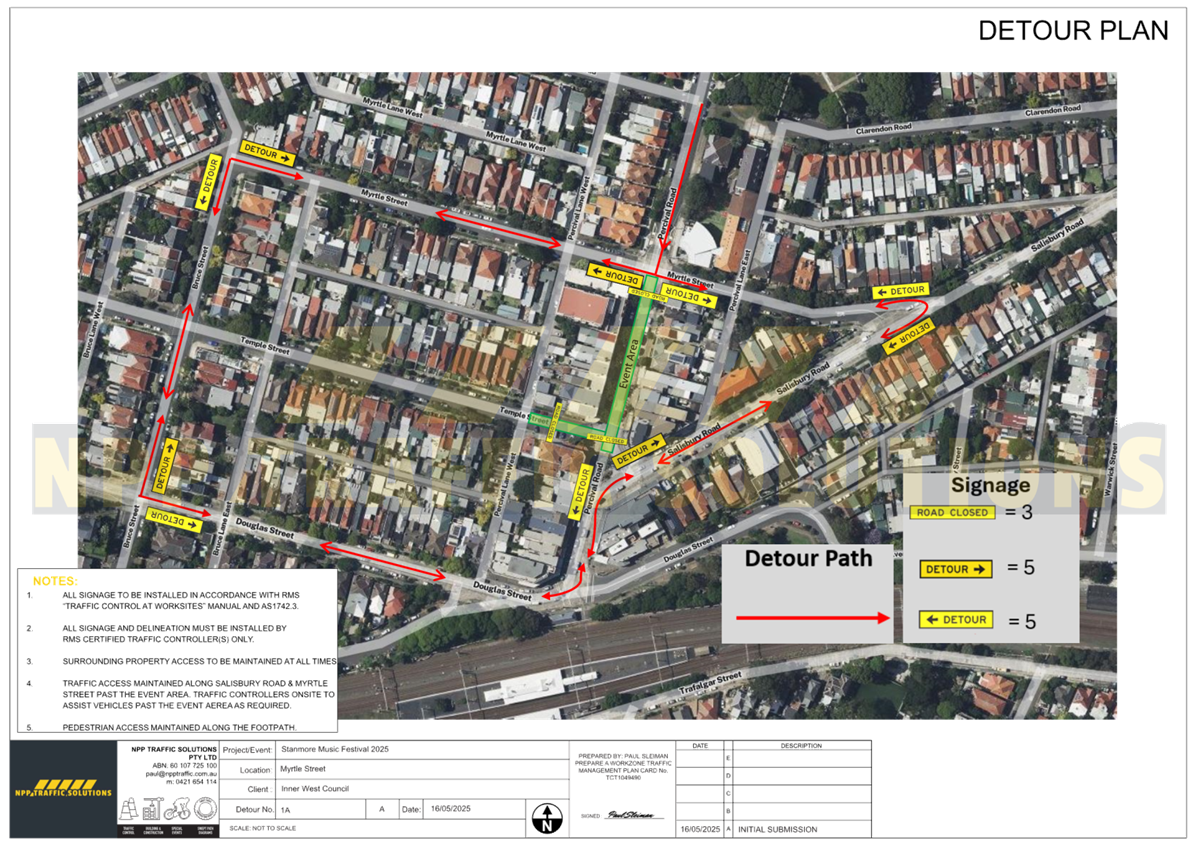Click the left DETOUR sign on Salisbury Road
Image resolution: width=1194 pixels, height=844 pixels.
pos(900,291)
